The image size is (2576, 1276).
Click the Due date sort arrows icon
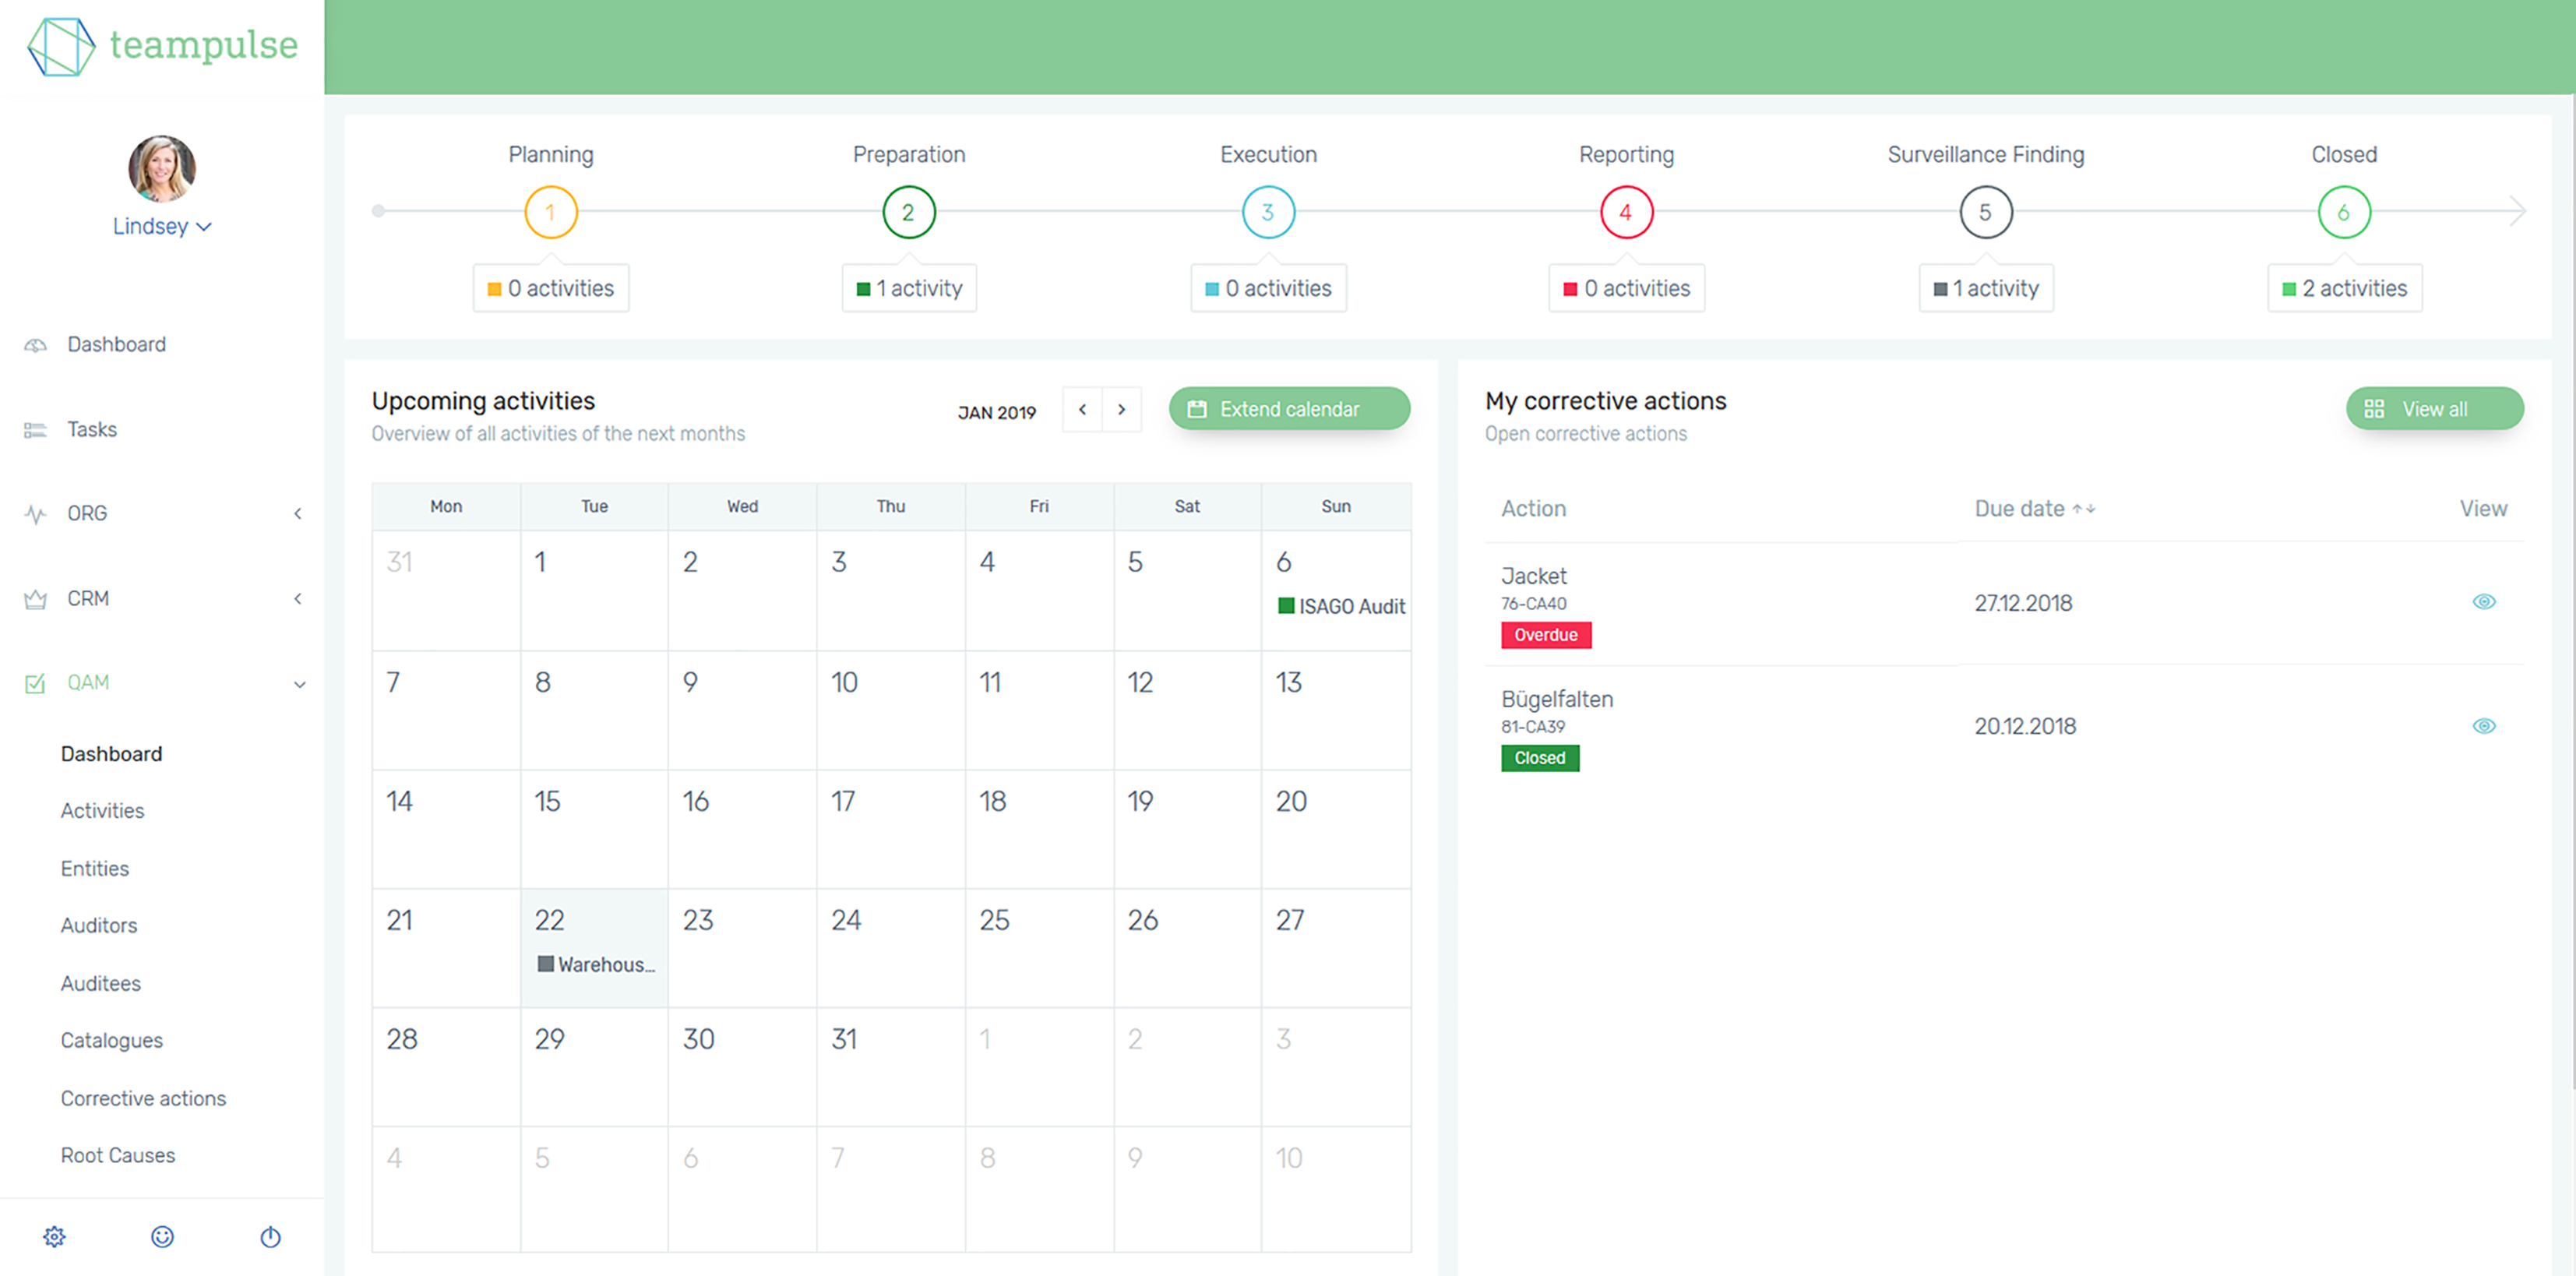(x=2084, y=509)
